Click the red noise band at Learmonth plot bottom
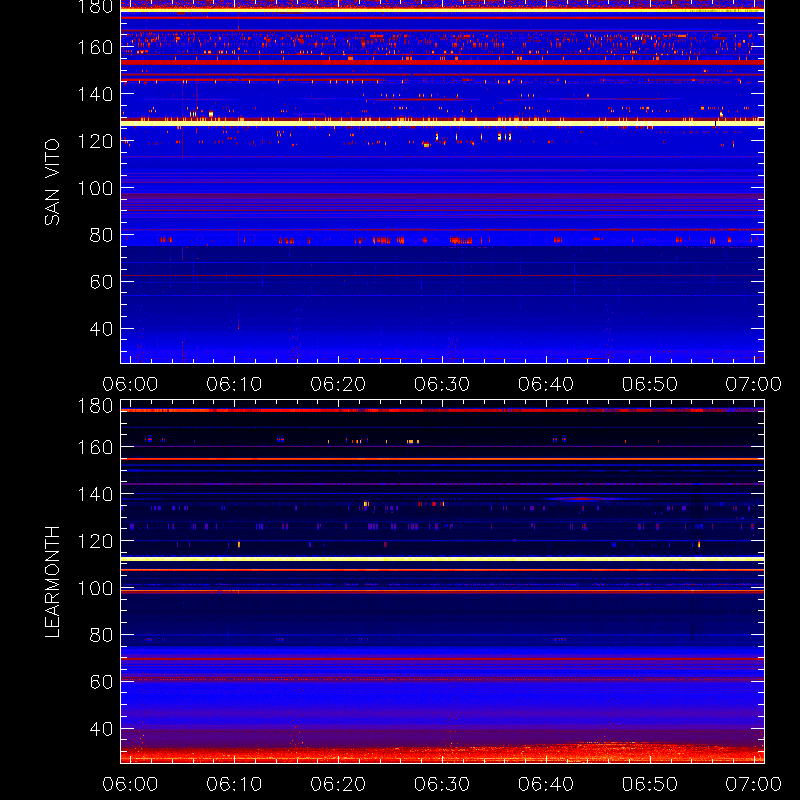Viewport: 800px width, 800px height. (x=442, y=754)
